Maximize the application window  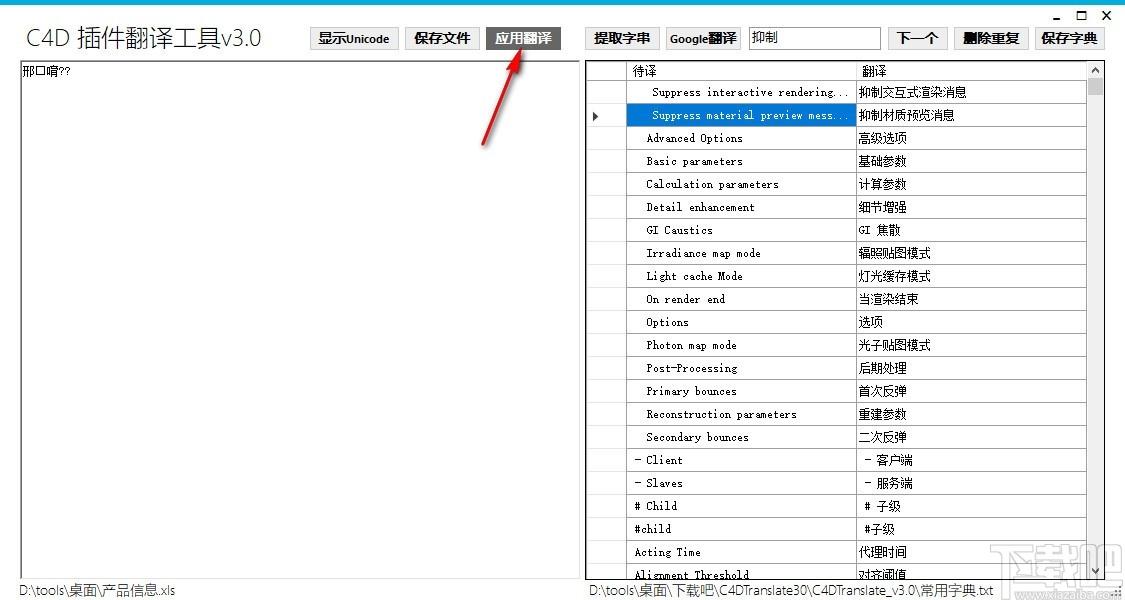1081,15
